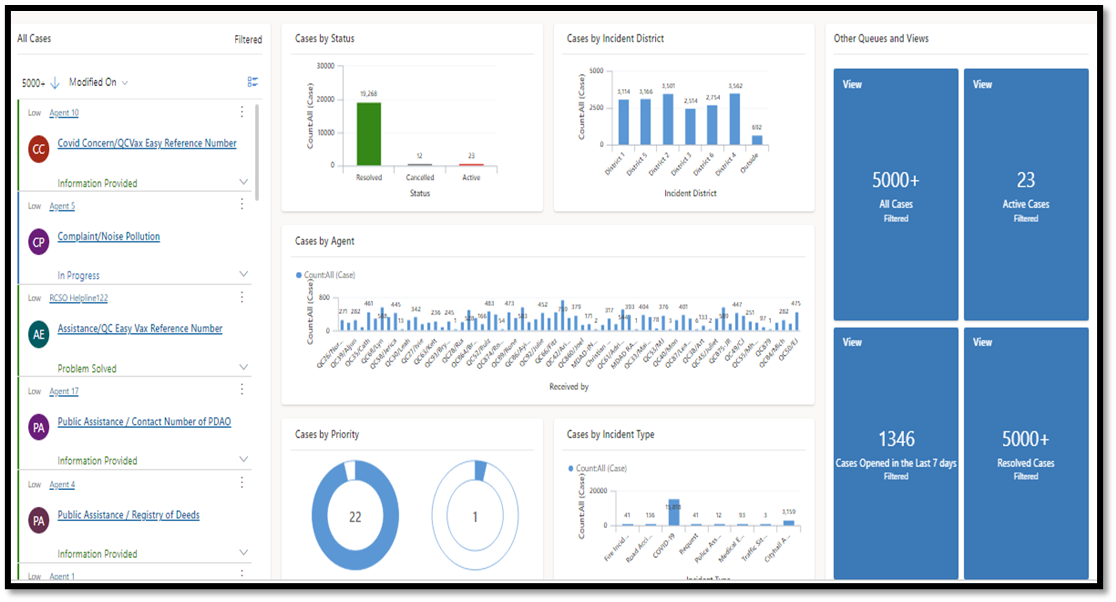Open the Modified On sort dropdown
The image size is (1116, 602).
(x=98, y=83)
